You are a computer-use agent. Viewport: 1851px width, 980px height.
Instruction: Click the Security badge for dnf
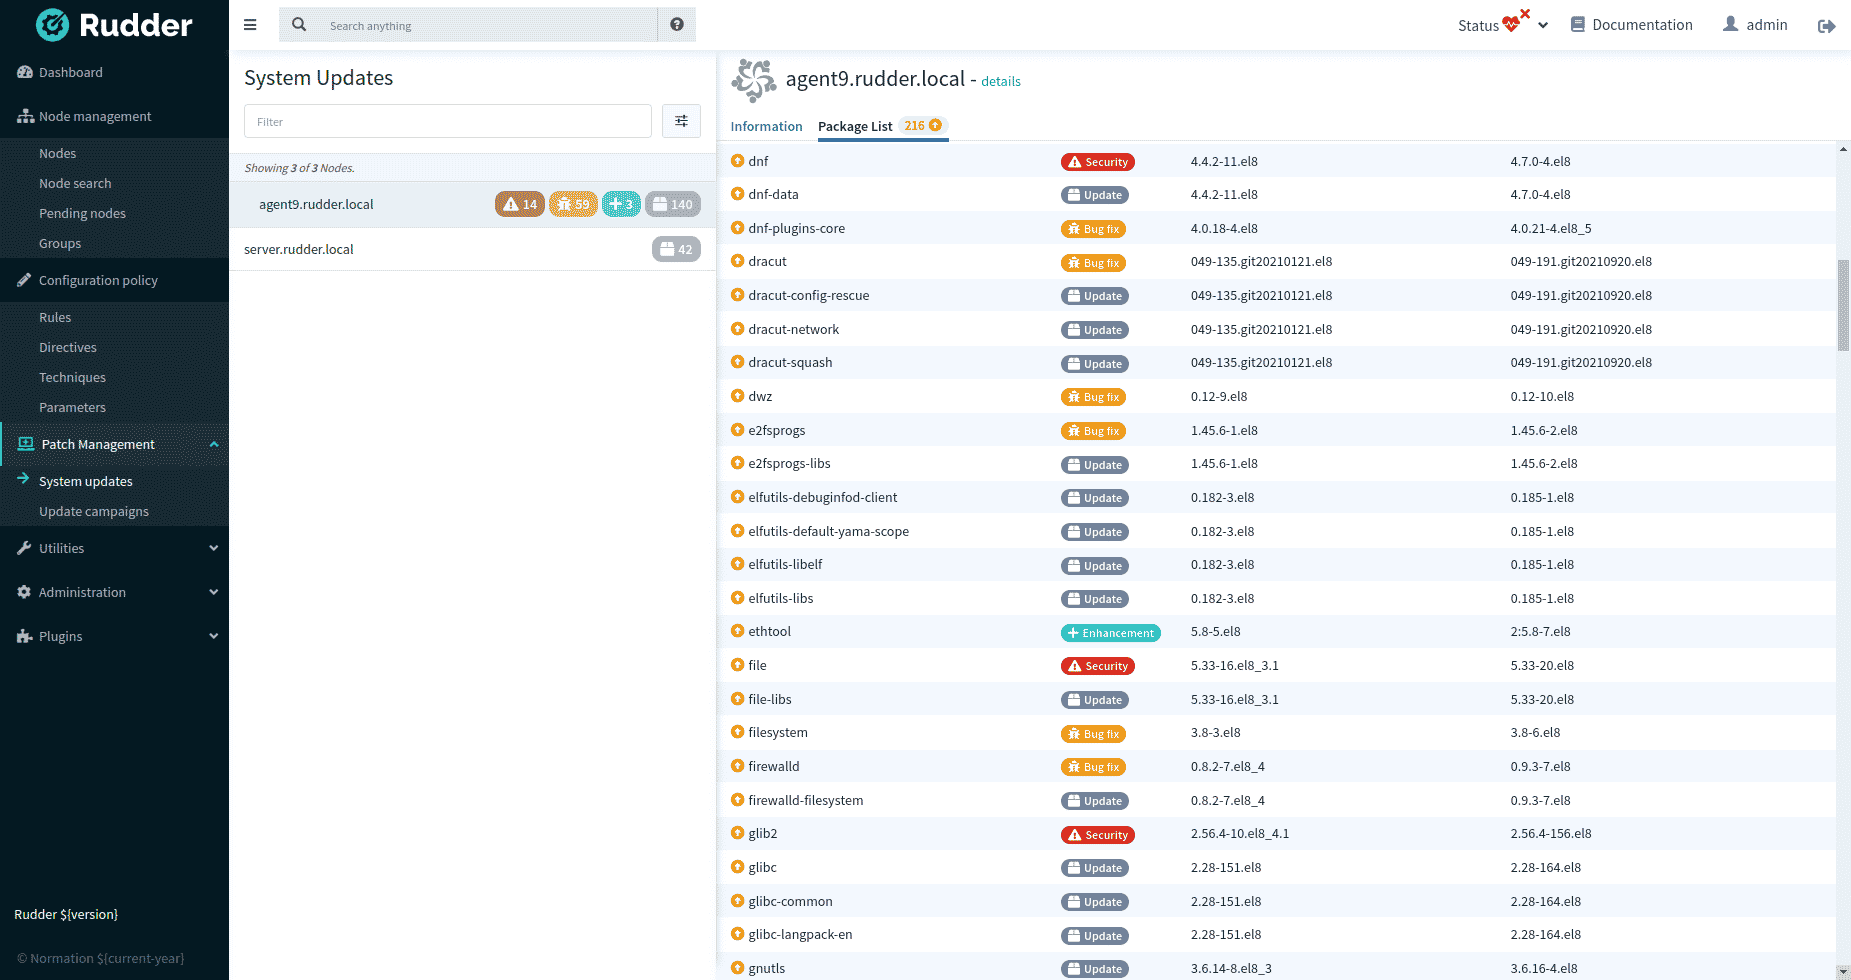[x=1098, y=162]
